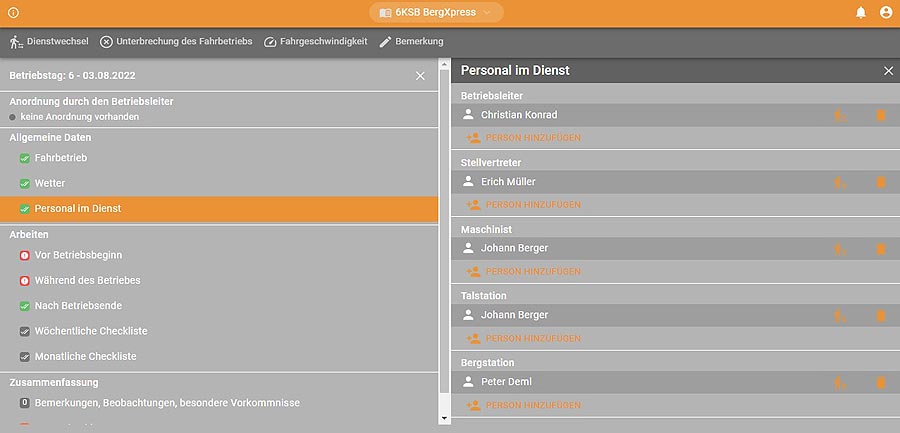Image resolution: width=900 pixels, height=433 pixels.
Task: Delete Christian Konrad with trash icon
Action: click(881, 116)
